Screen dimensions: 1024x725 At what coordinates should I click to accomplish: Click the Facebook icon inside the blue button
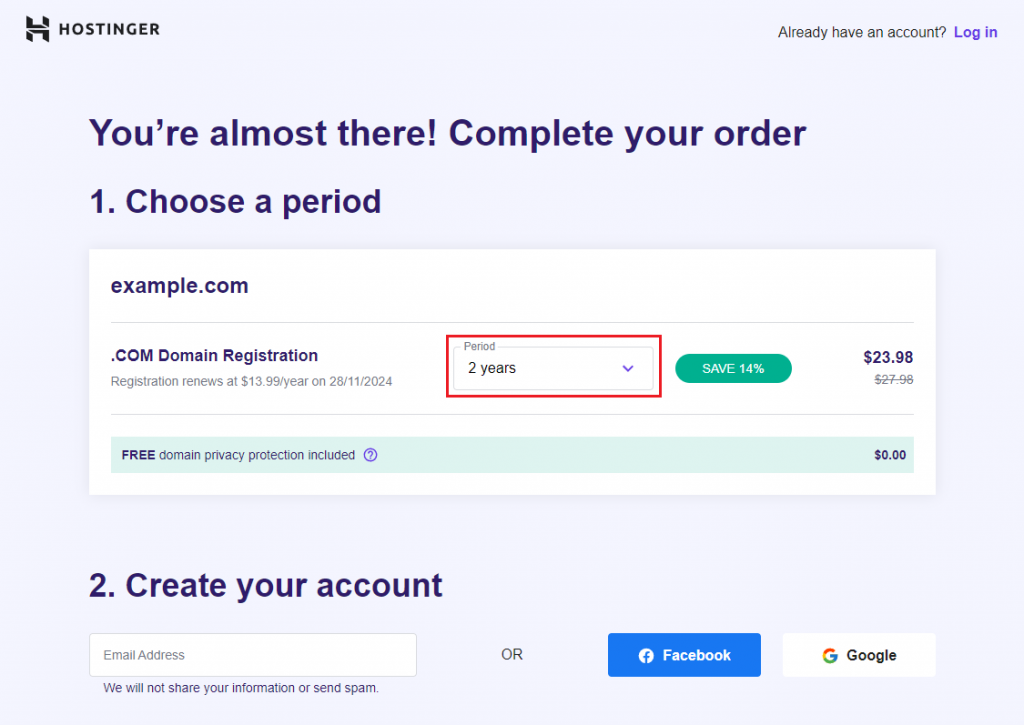click(x=645, y=655)
